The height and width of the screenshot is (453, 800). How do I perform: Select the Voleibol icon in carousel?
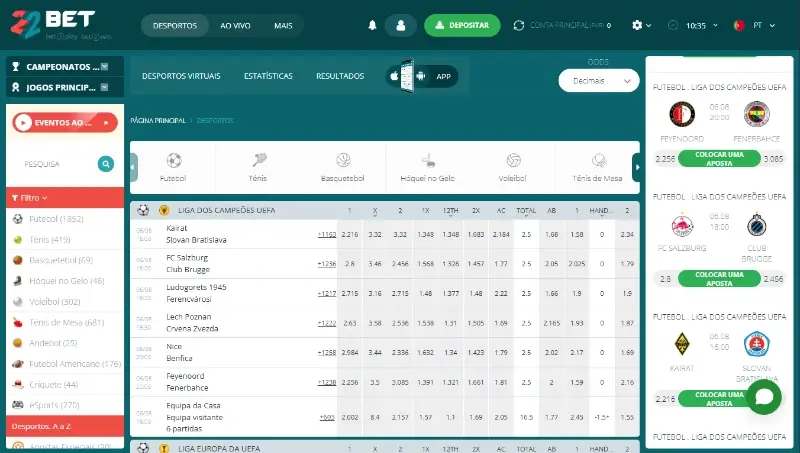click(513, 161)
